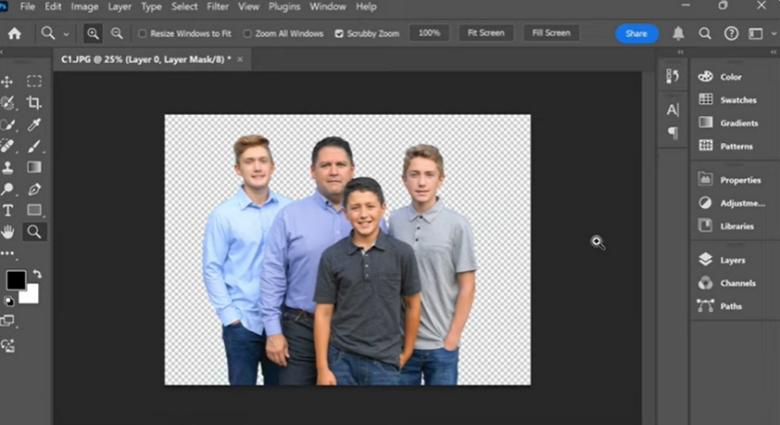Click the blue Share button
This screenshot has width=780, height=425.
click(636, 33)
